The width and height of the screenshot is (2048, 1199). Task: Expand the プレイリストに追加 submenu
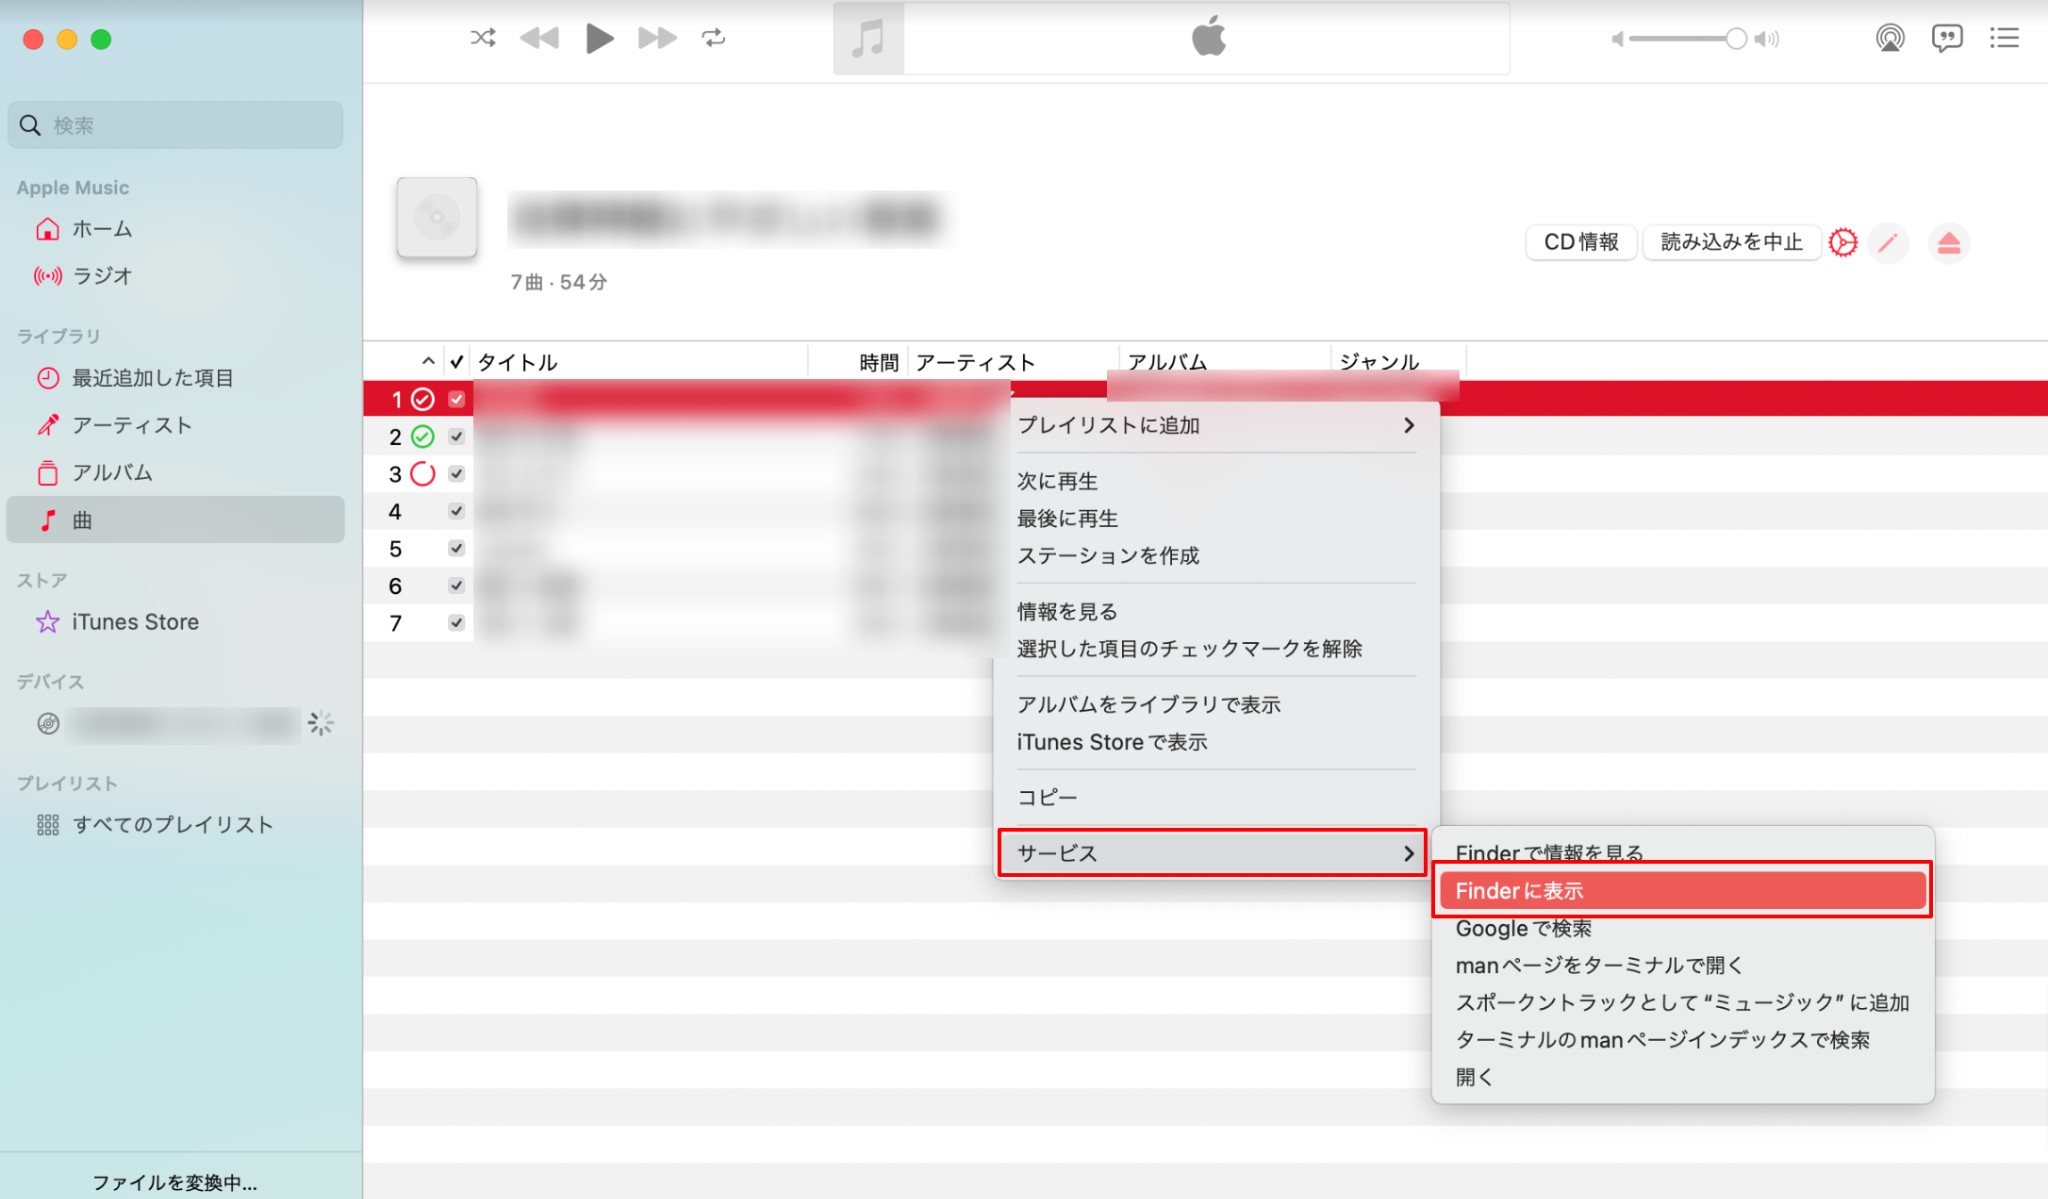(1217, 425)
